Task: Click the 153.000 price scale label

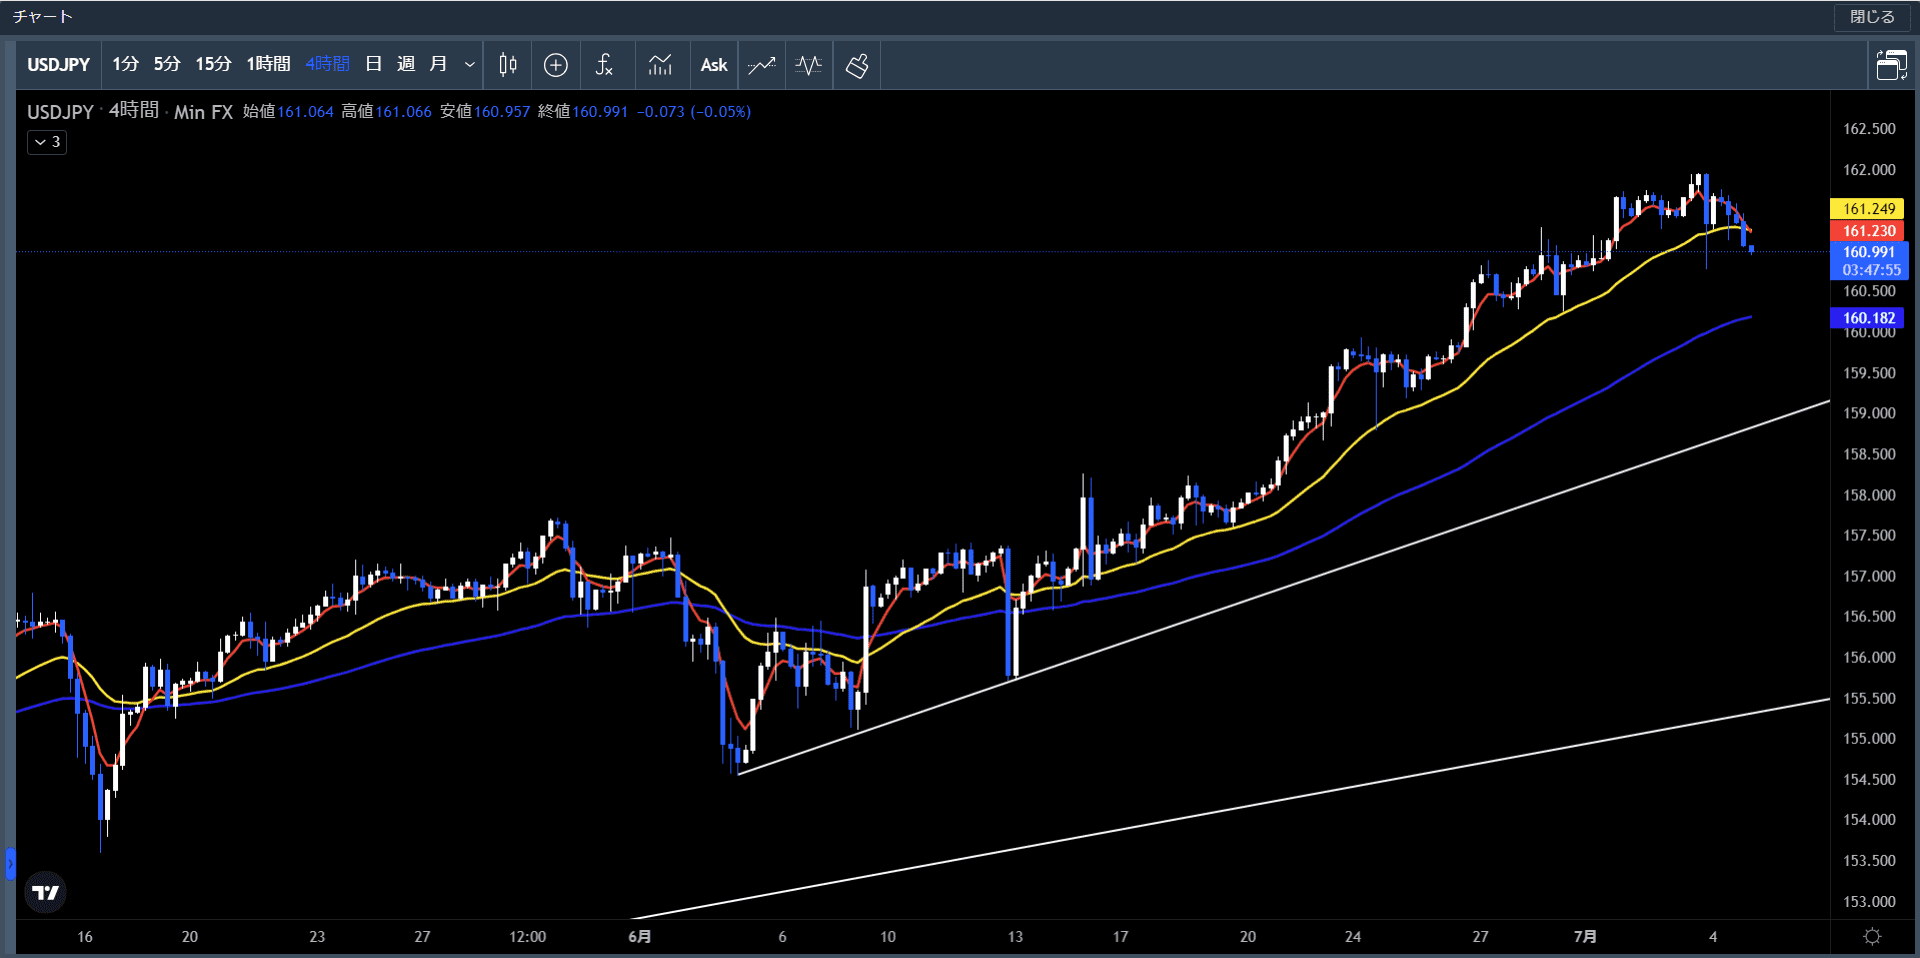Action: pos(1869,901)
